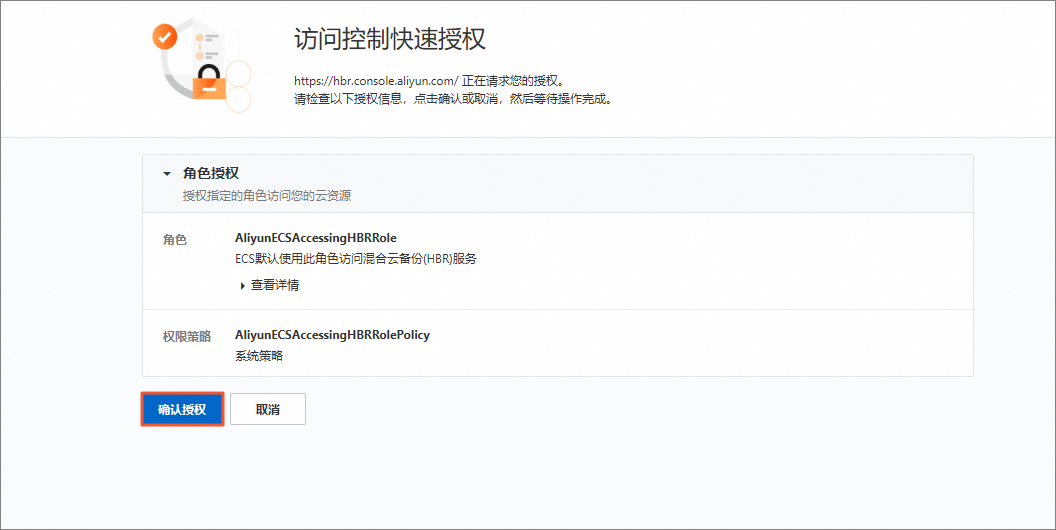Viewport: 1056px width, 530px height.
Task: Click the 访问控制快速授权 page title
Action: point(390,39)
